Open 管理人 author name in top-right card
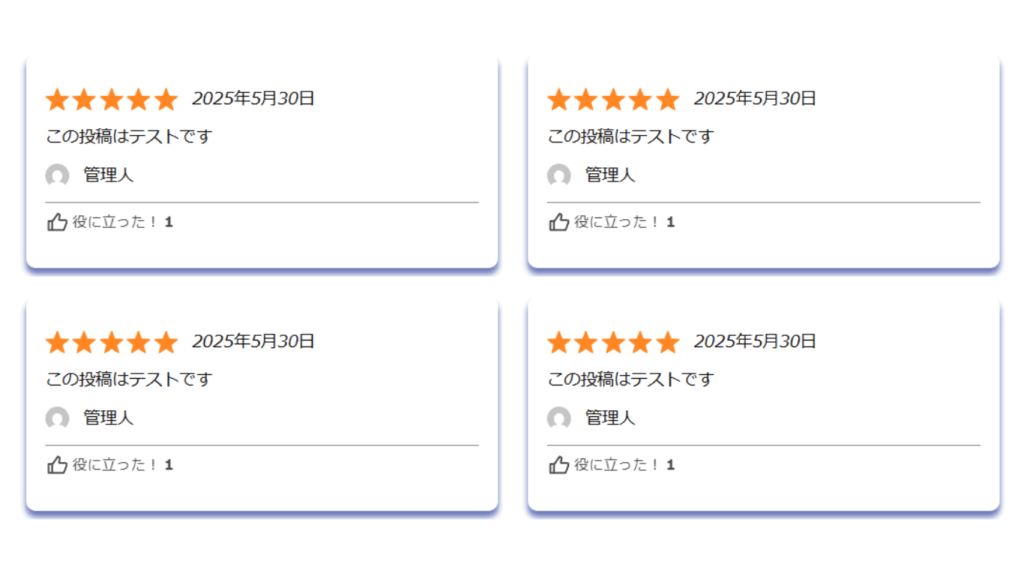The height and width of the screenshot is (576, 1024). [x=610, y=175]
